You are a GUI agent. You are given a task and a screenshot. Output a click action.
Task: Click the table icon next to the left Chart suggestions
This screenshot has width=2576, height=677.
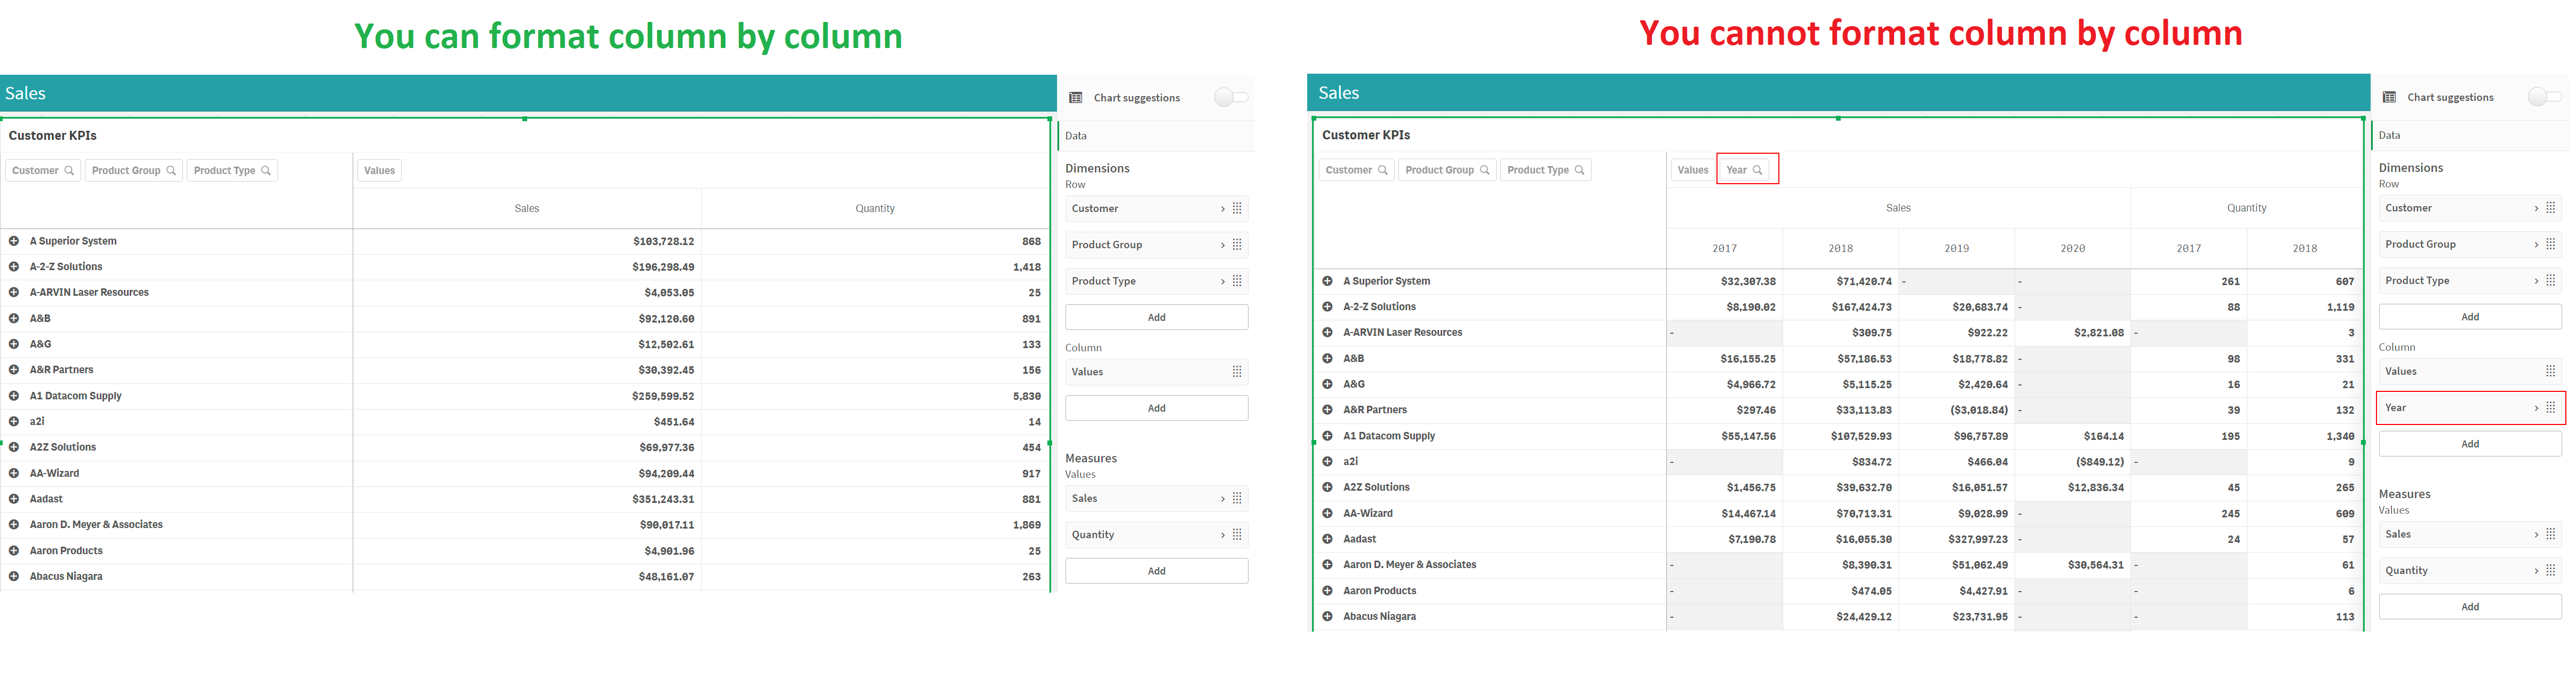(x=1076, y=98)
